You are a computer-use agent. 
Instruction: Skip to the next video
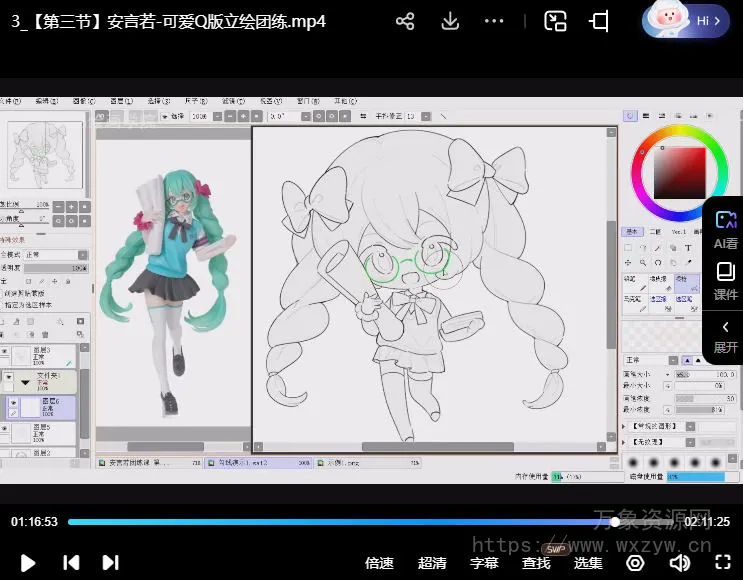pos(111,563)
